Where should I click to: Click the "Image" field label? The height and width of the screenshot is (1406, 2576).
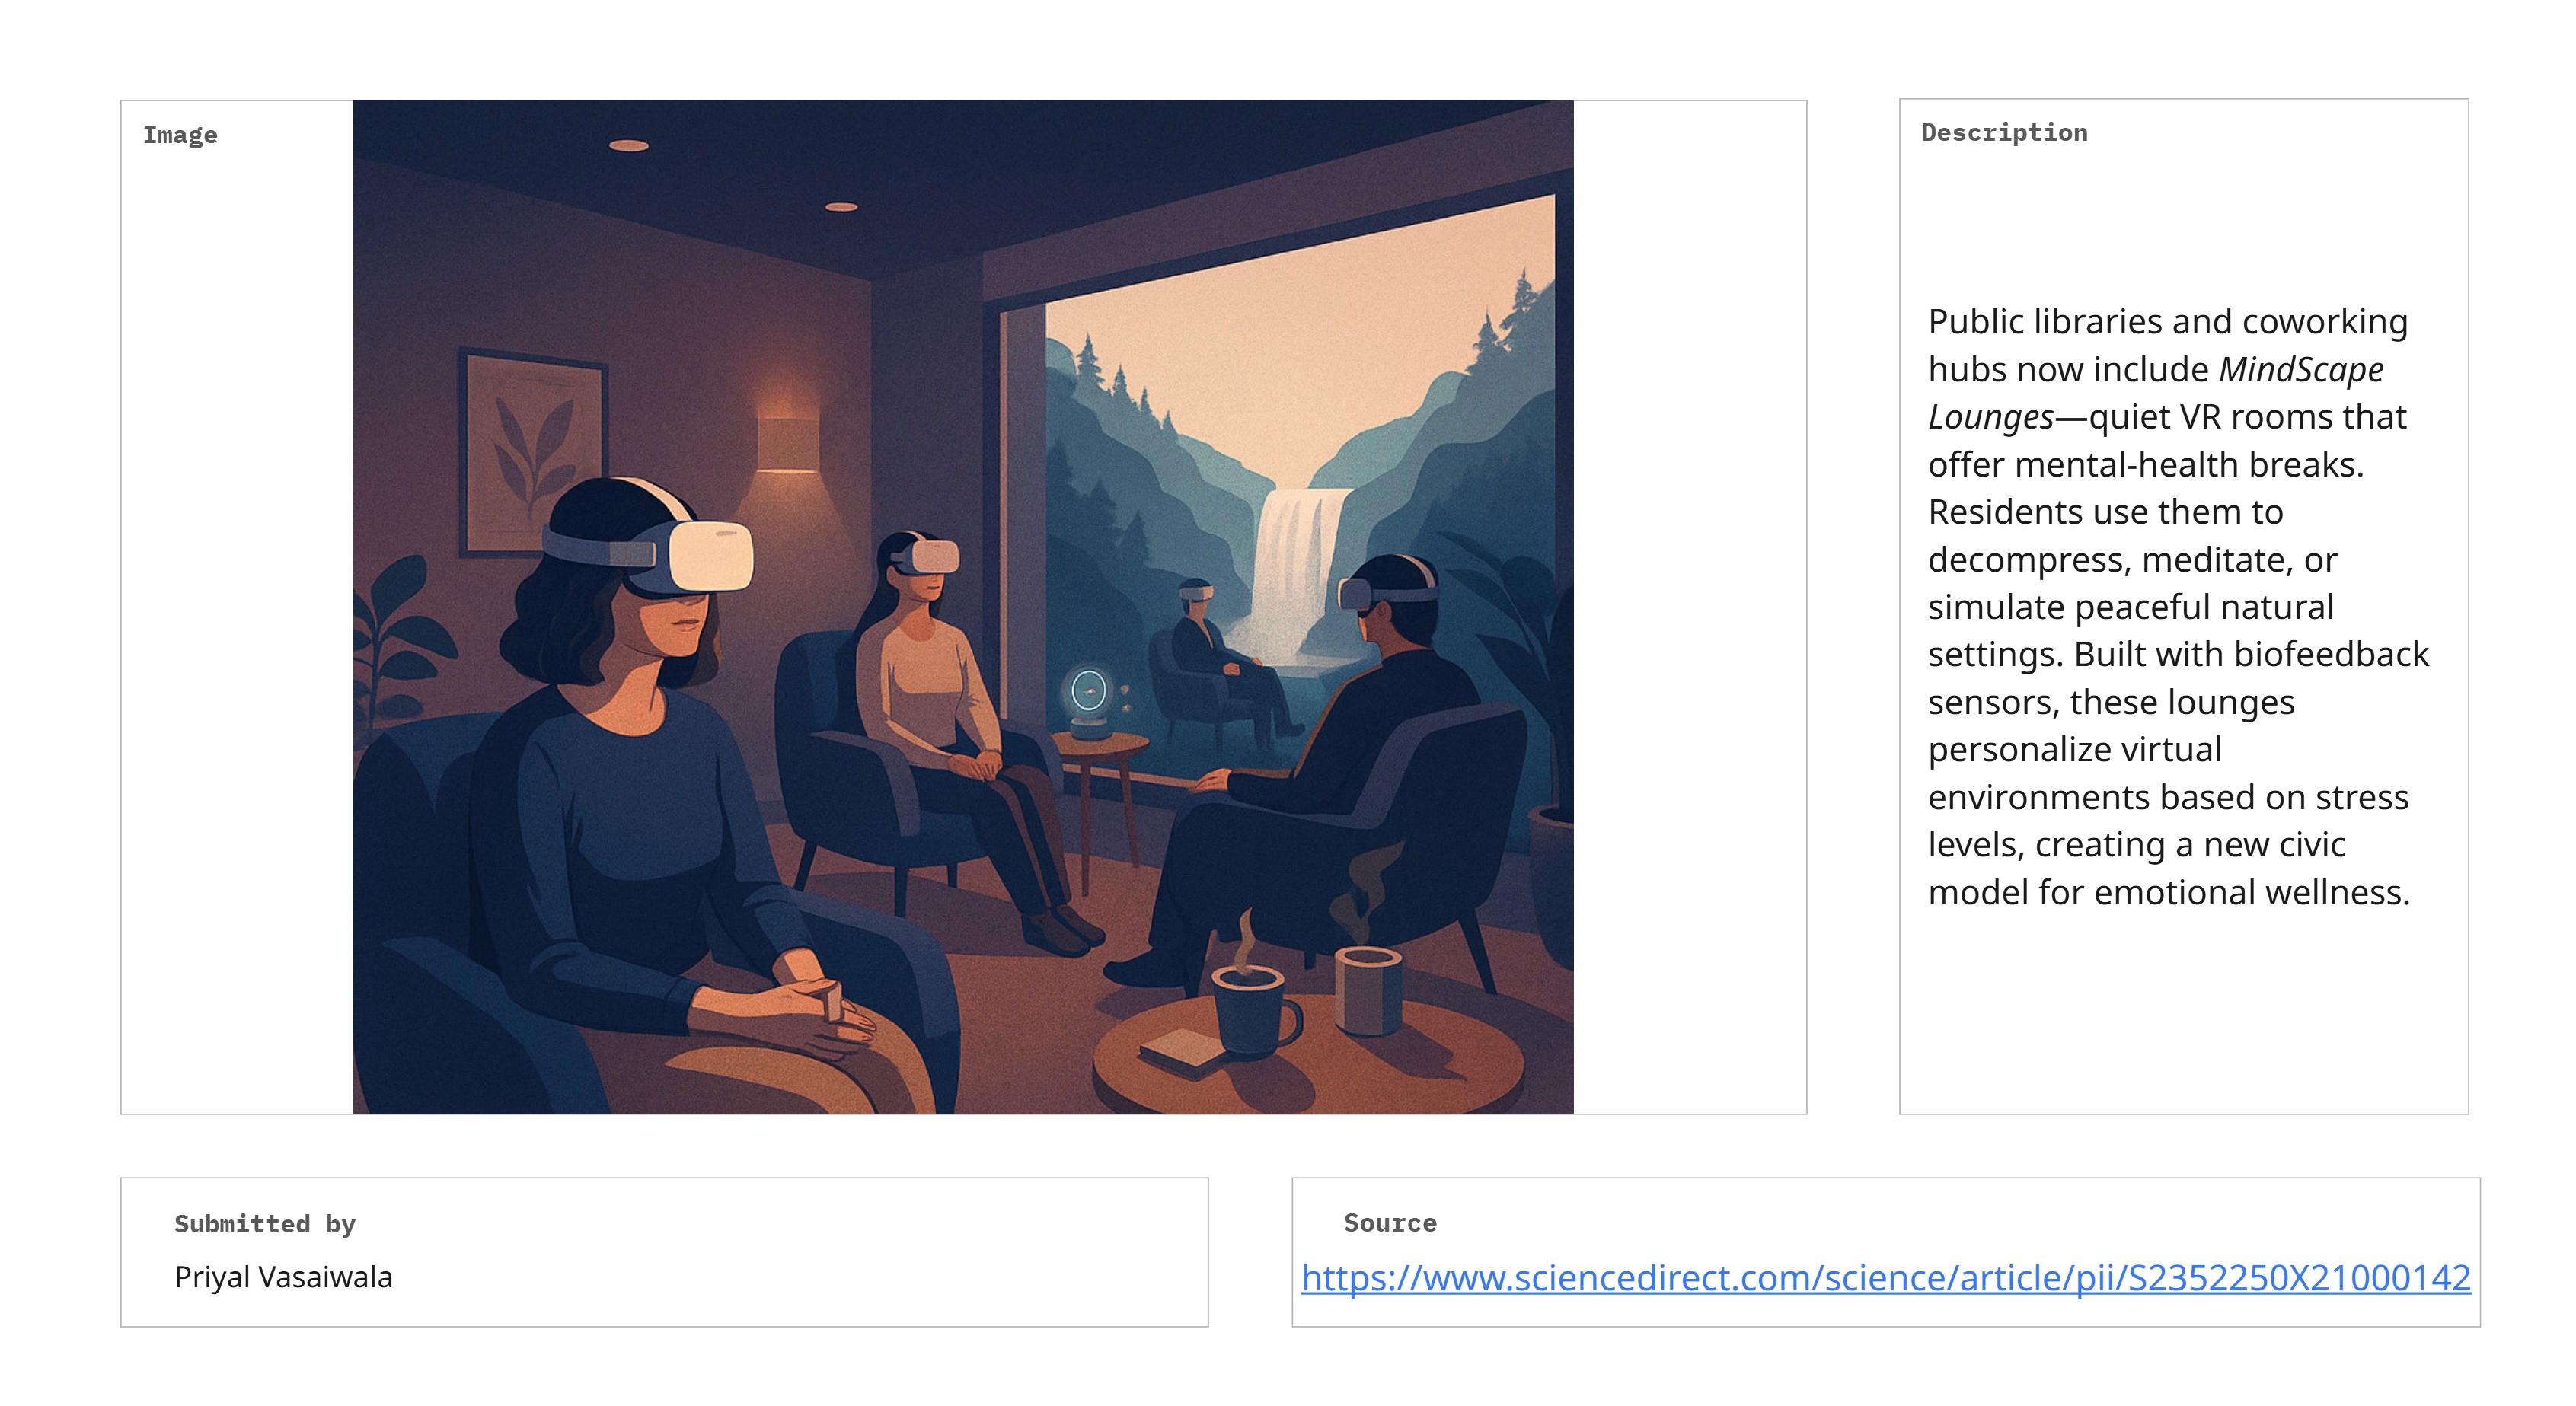(x=180, y=134)
